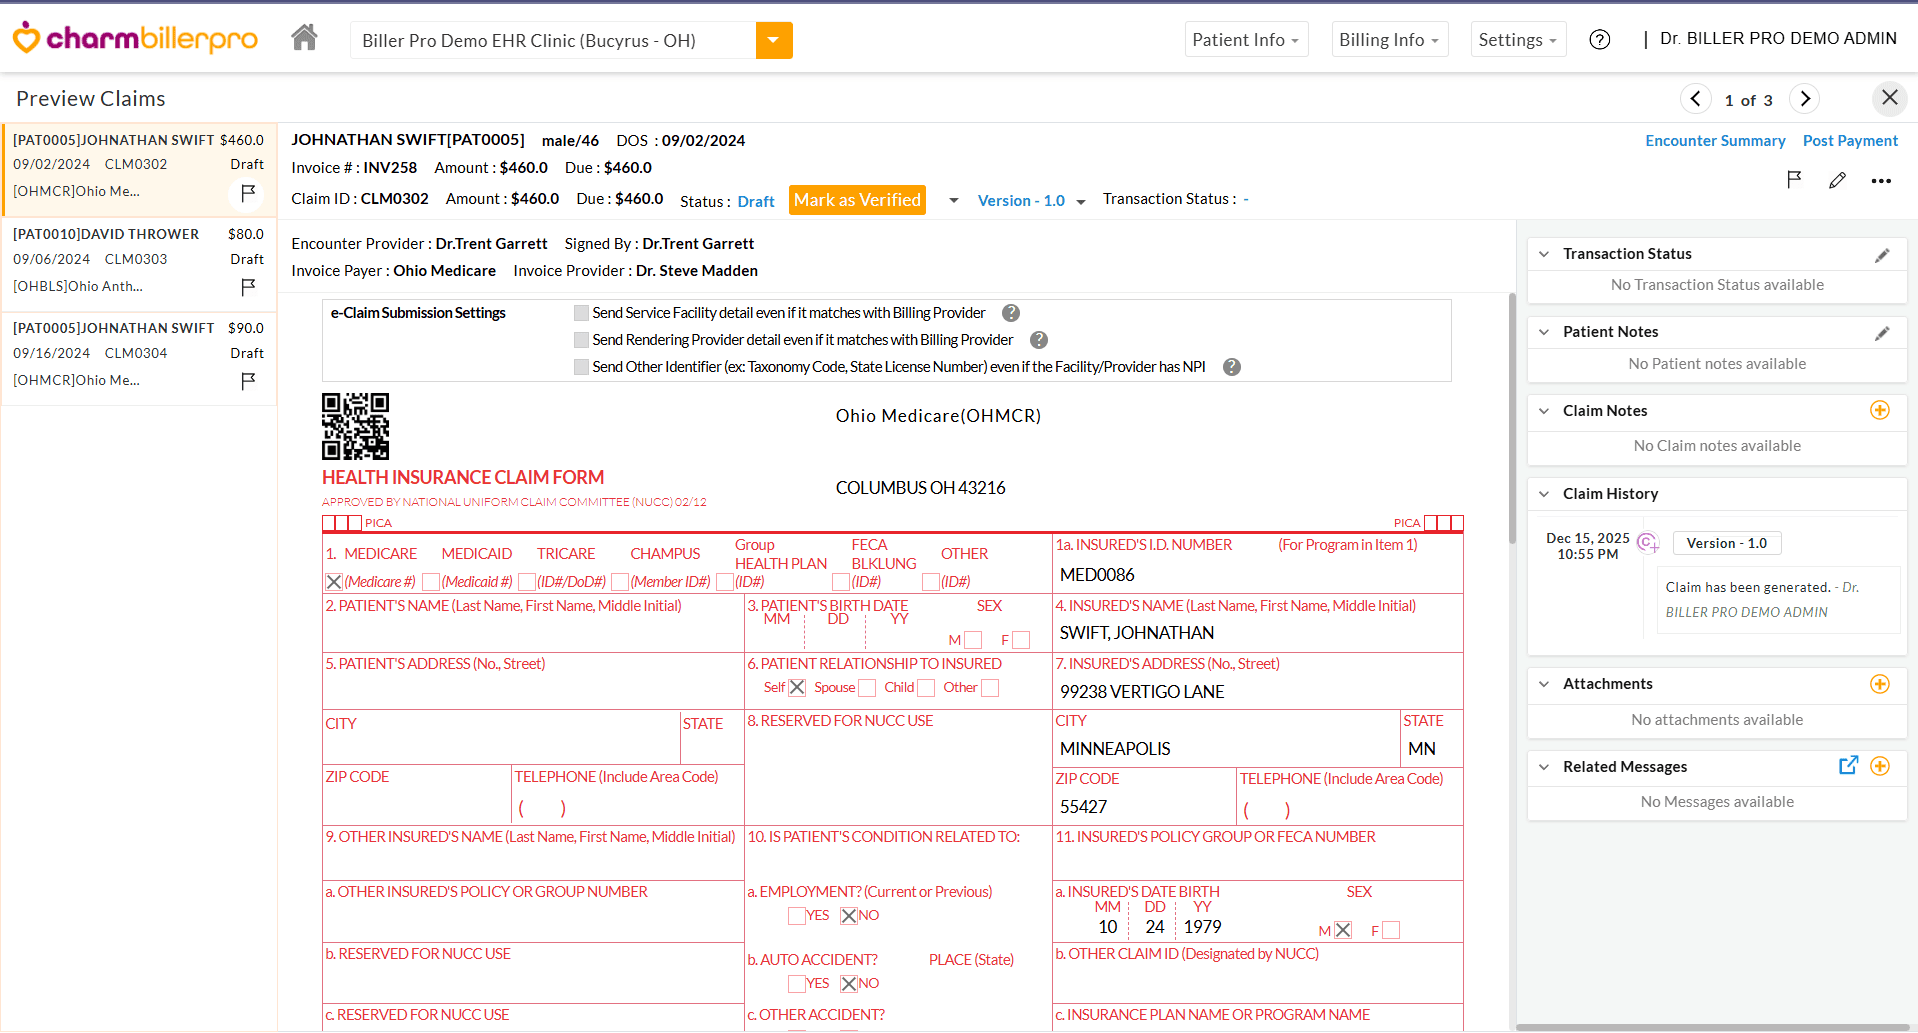Check the Tricare checkbox on claim form
1918x1033 pixels.
point(527,582)
